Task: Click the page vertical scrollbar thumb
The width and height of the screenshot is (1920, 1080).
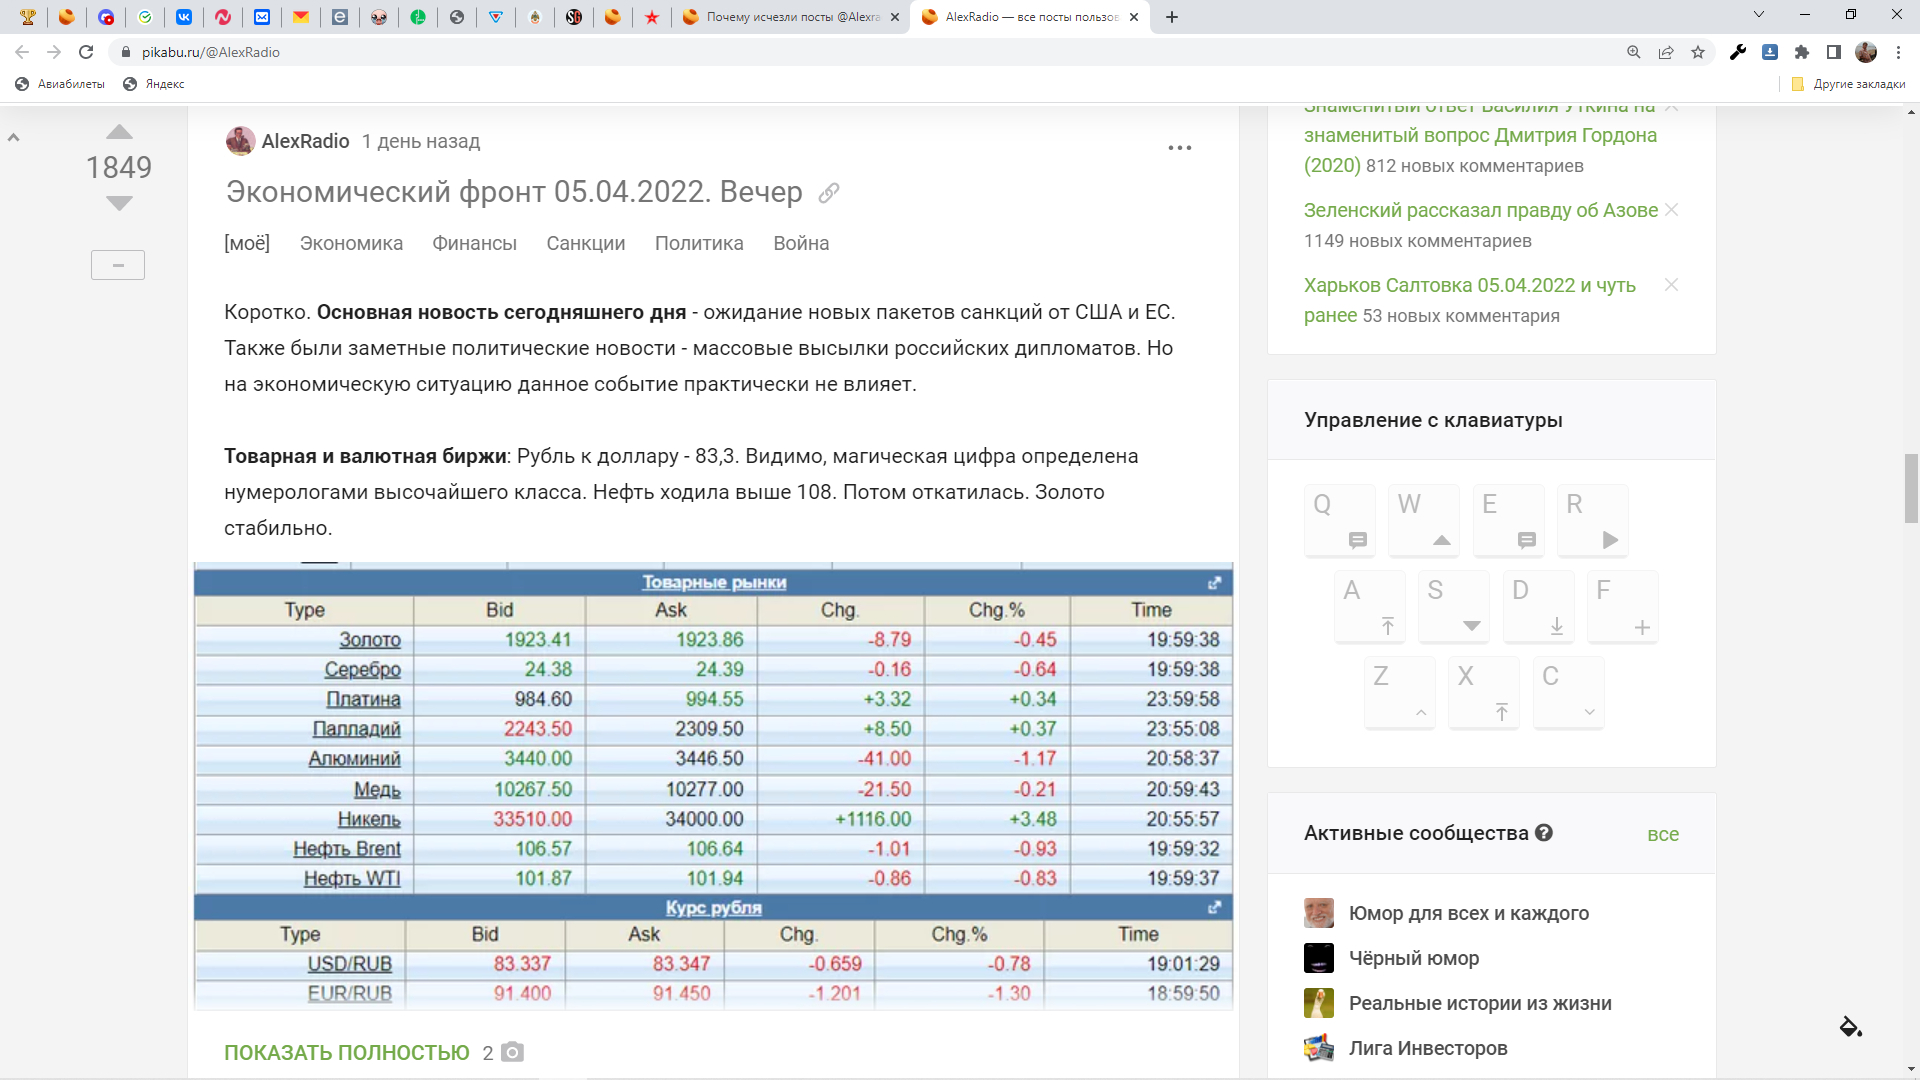Action: coord(1911,488)
